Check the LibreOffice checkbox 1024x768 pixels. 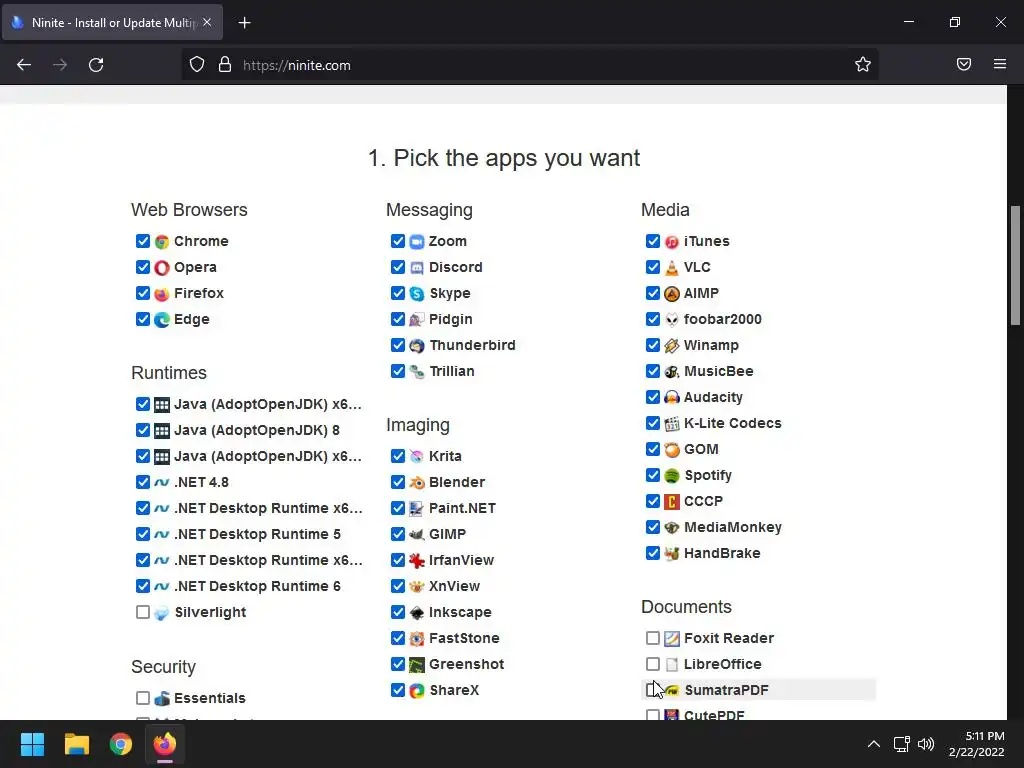coord(652,664)
